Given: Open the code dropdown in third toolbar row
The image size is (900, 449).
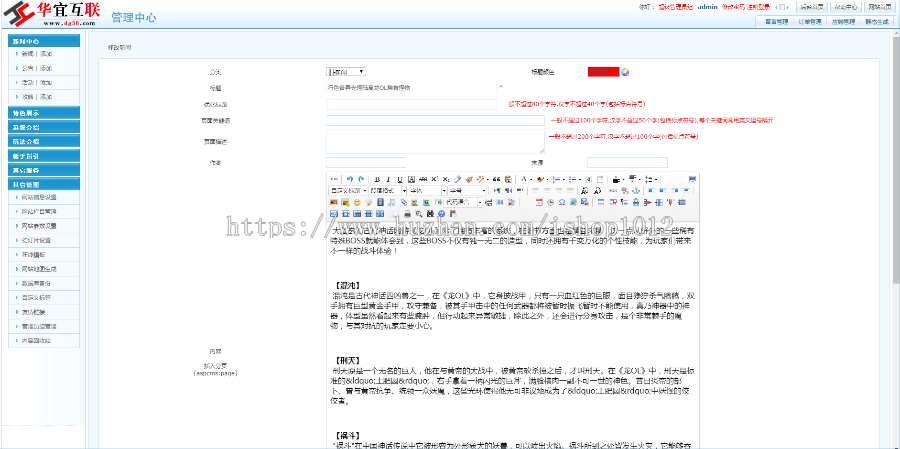Looking at the screenshot, I should tap(463, 202).
